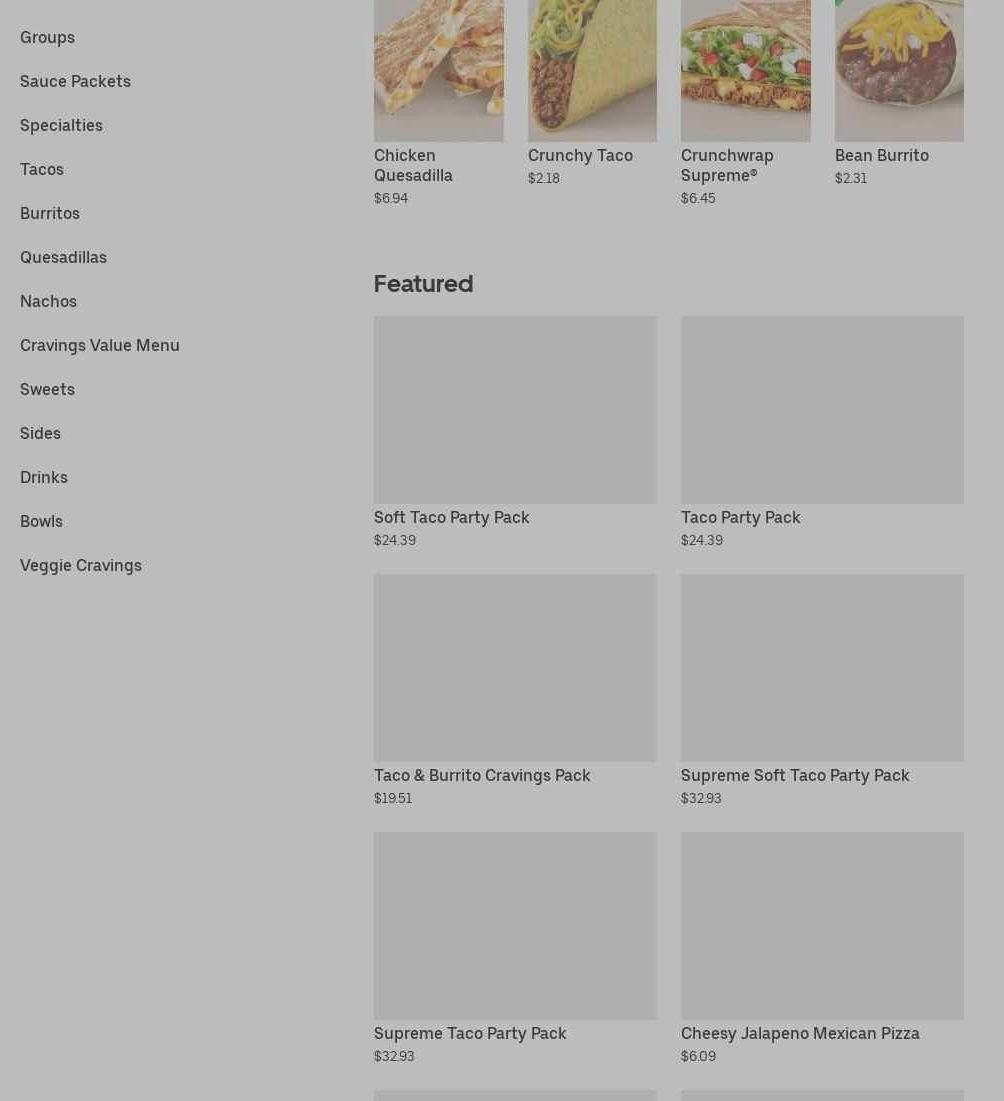Select the Crunchy Taco image
Image resolution: width=1004 pixels, height=1101 pixels.
click(593, 70)
